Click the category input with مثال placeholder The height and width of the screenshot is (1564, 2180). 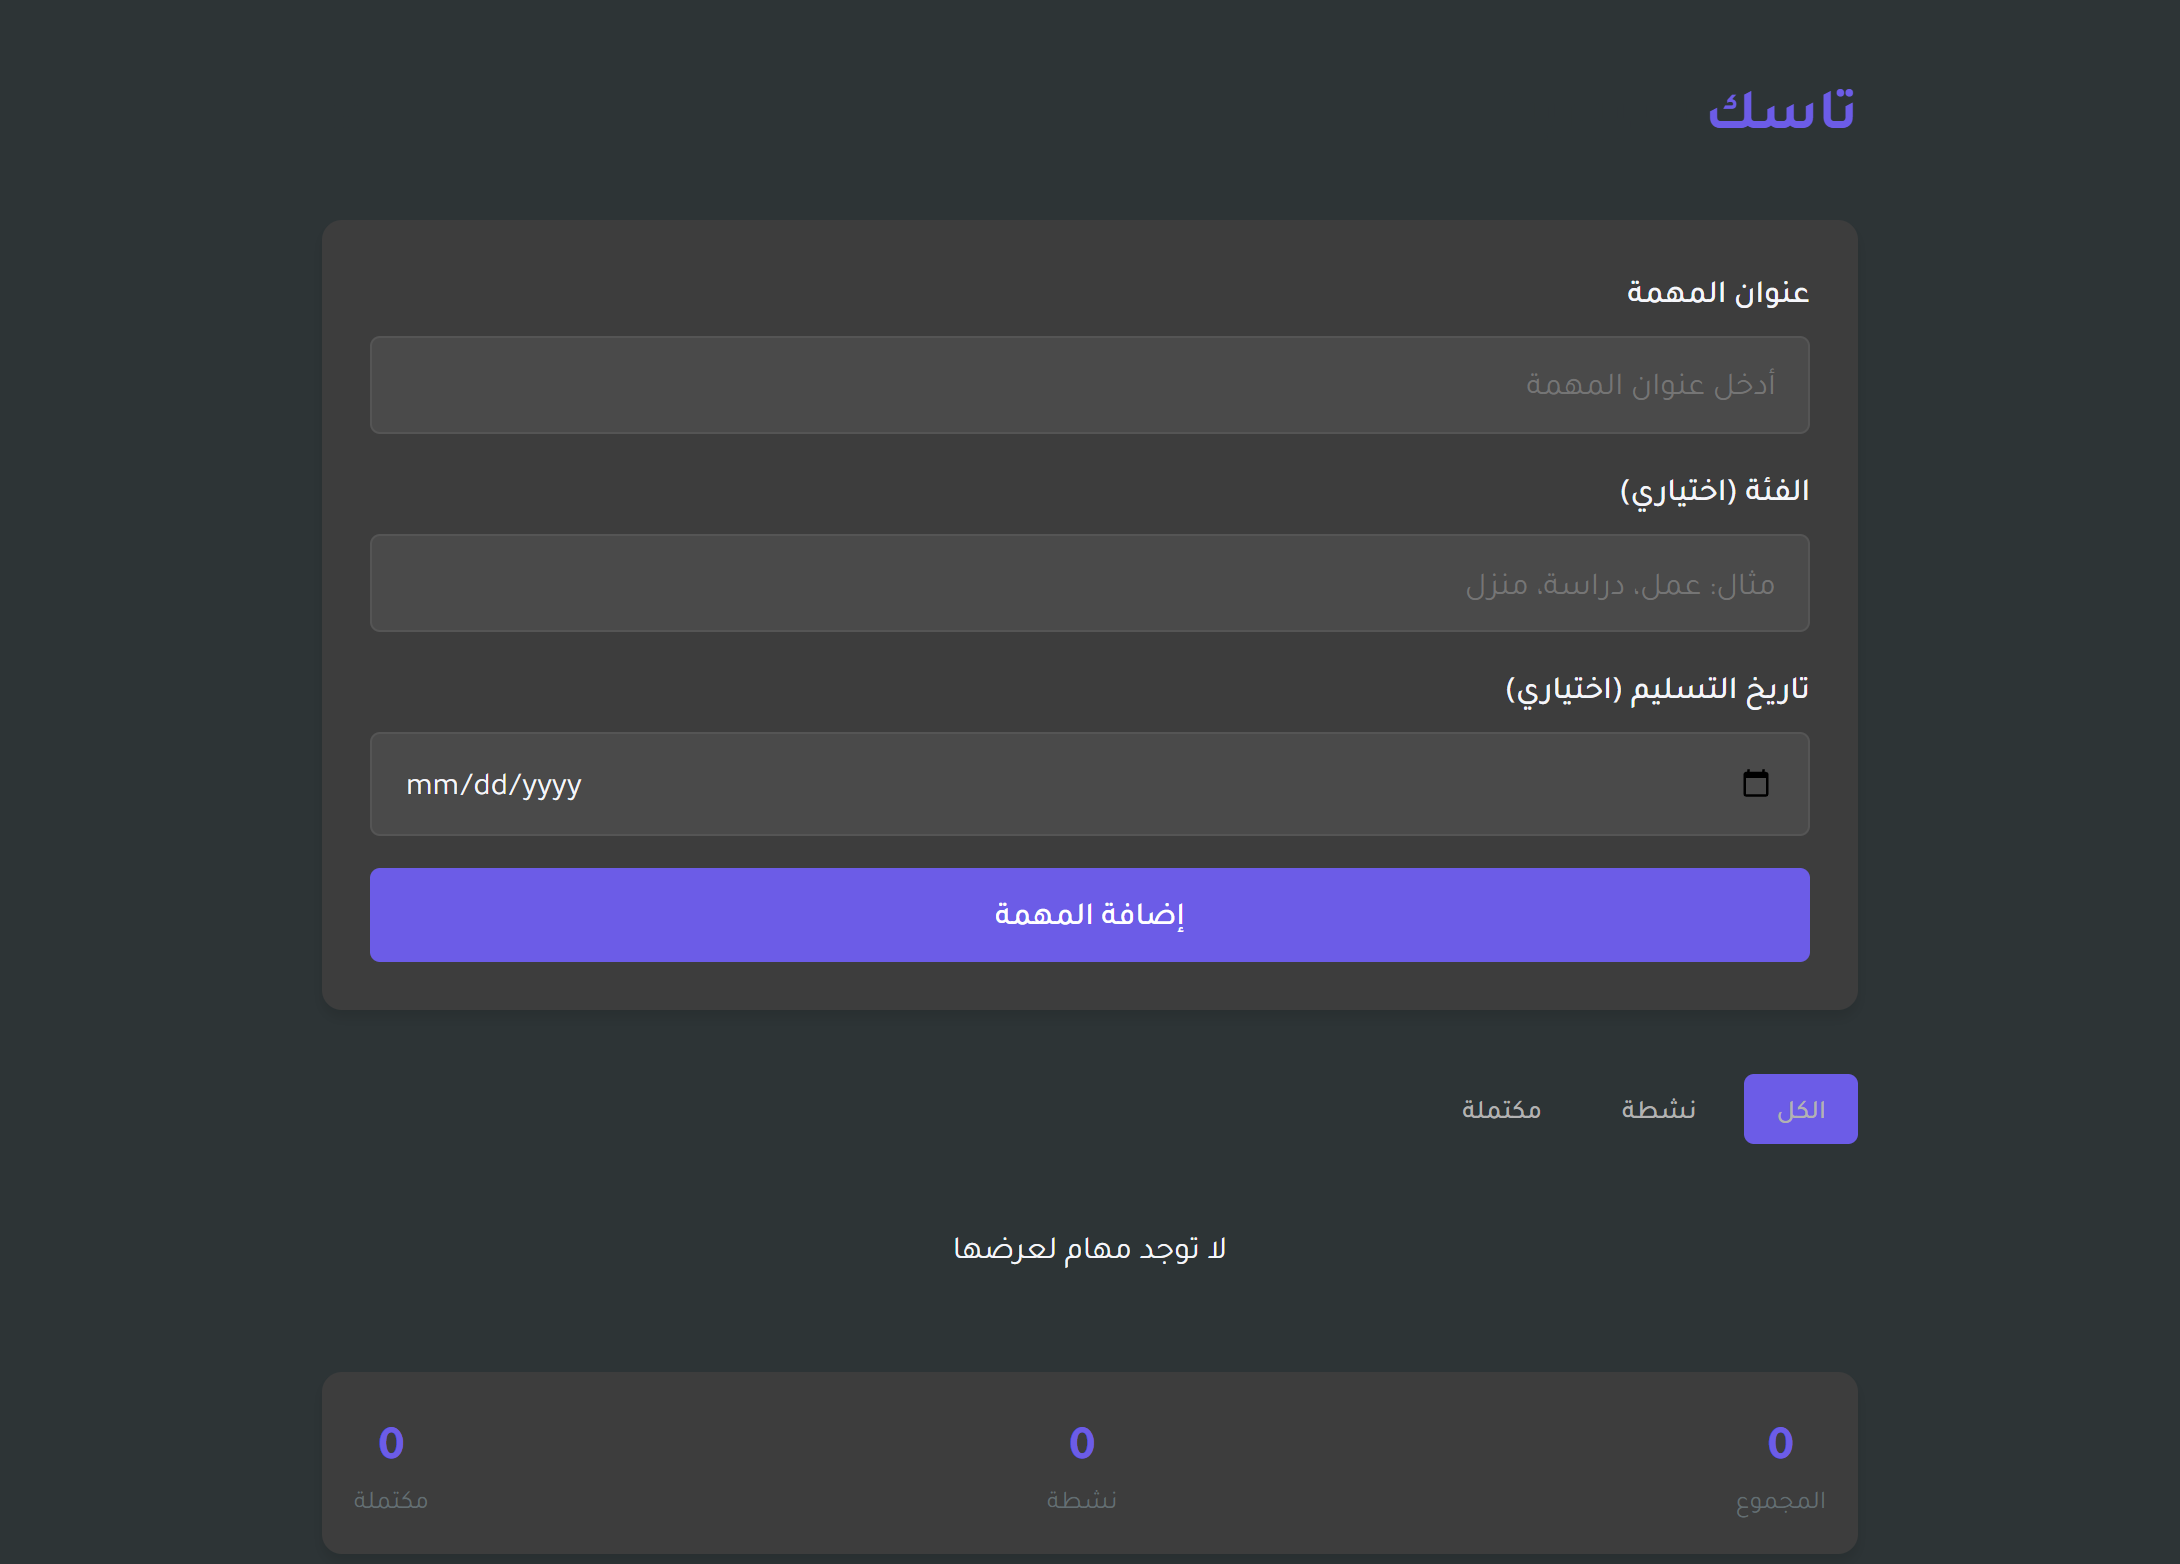tap(1089, 583)
